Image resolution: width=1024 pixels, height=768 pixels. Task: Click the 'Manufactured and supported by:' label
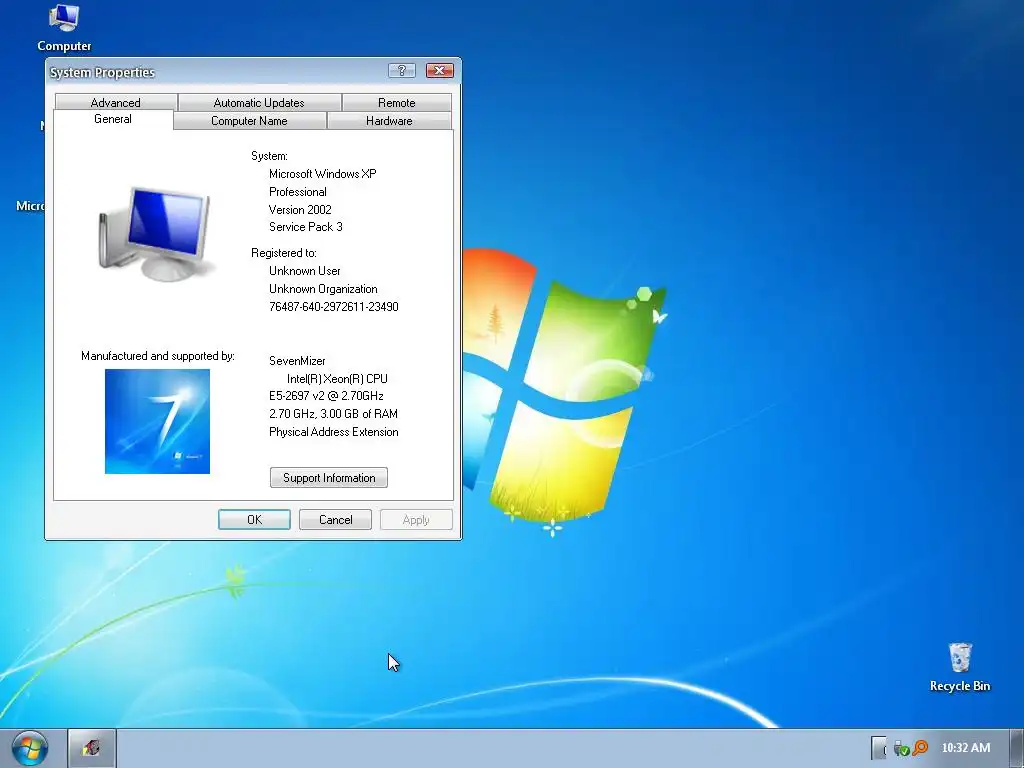(158, 356)
